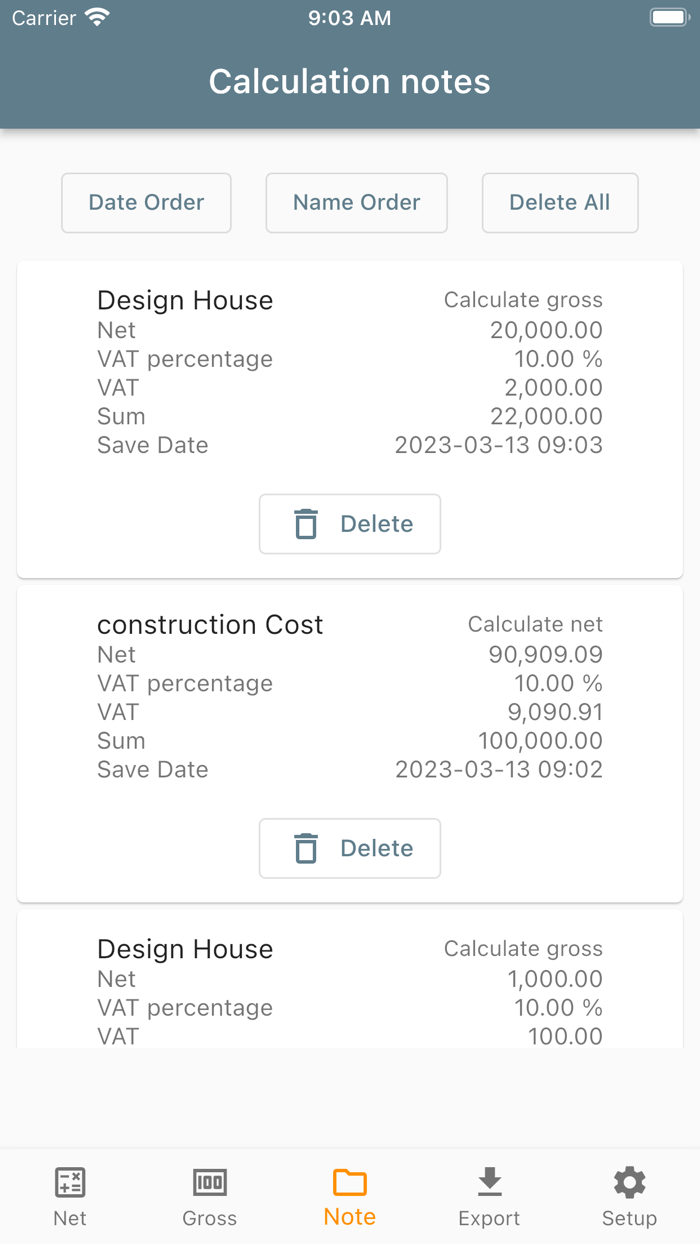700x1244 pixels.
Task: Open the Setup tab
Action: [629, 1195]
